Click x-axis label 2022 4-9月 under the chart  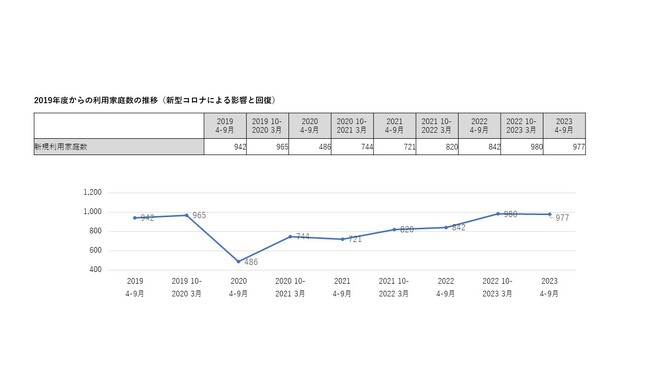(446, 287)
